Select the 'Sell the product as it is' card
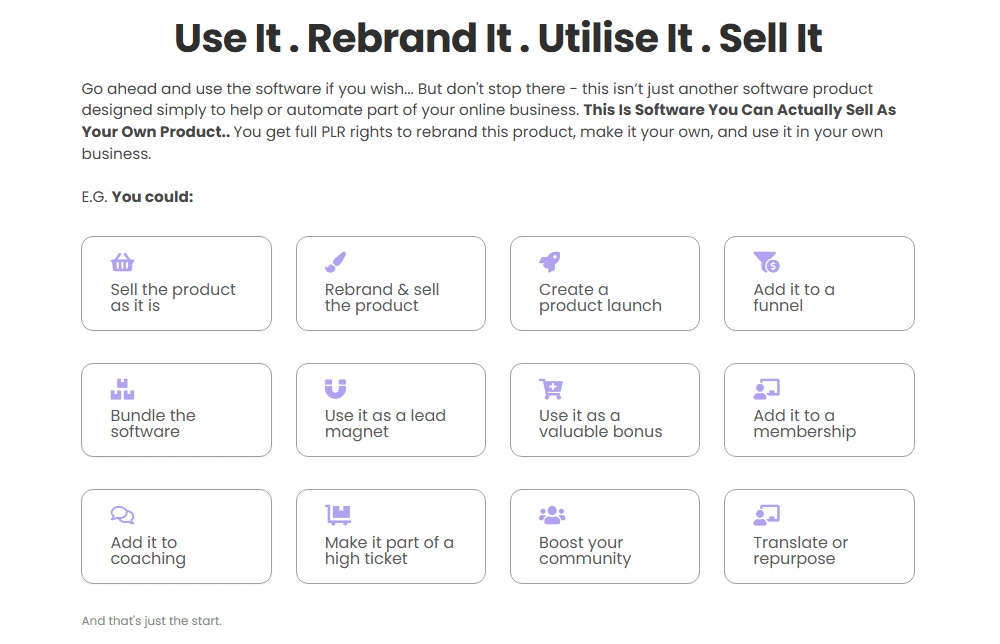The width and height of the screenshot is (1000, 644). (x=176, y=298)
